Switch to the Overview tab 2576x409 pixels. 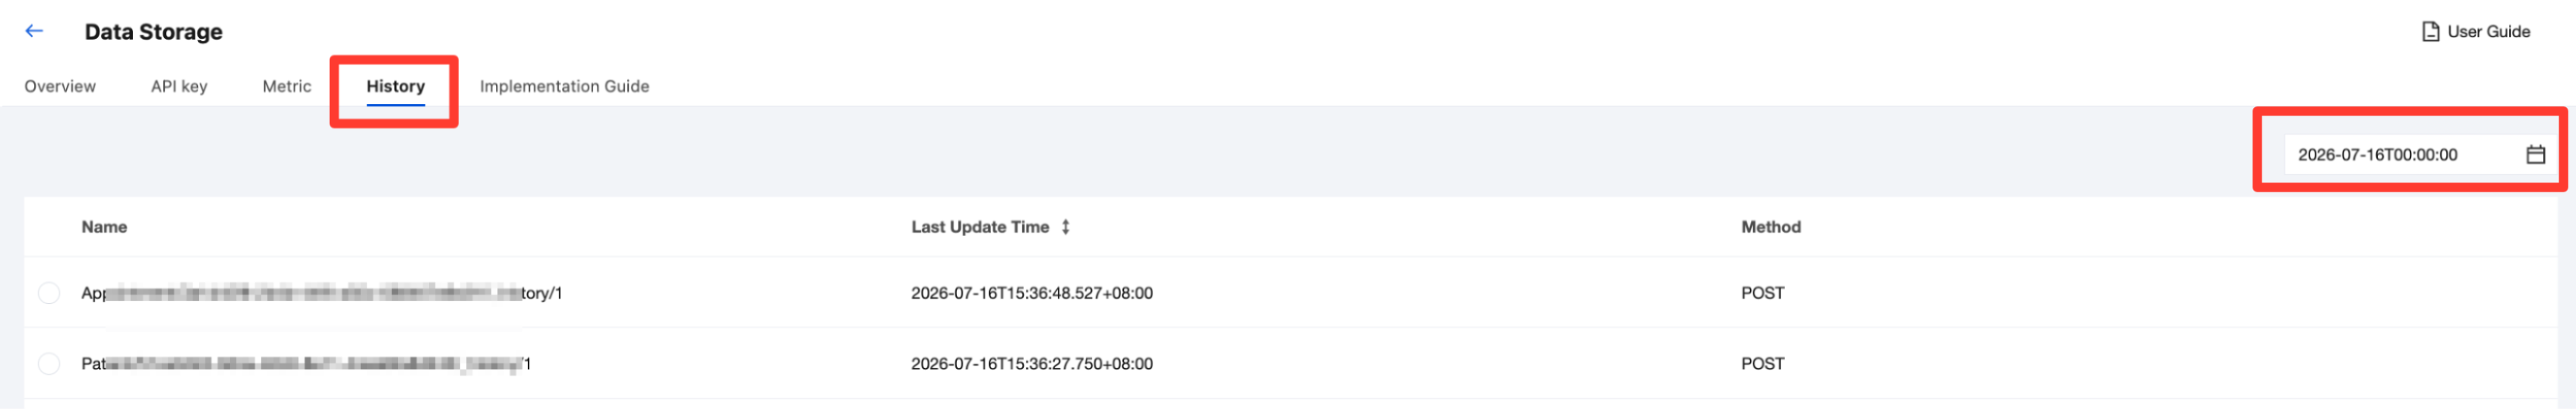(x=60, y=86)
